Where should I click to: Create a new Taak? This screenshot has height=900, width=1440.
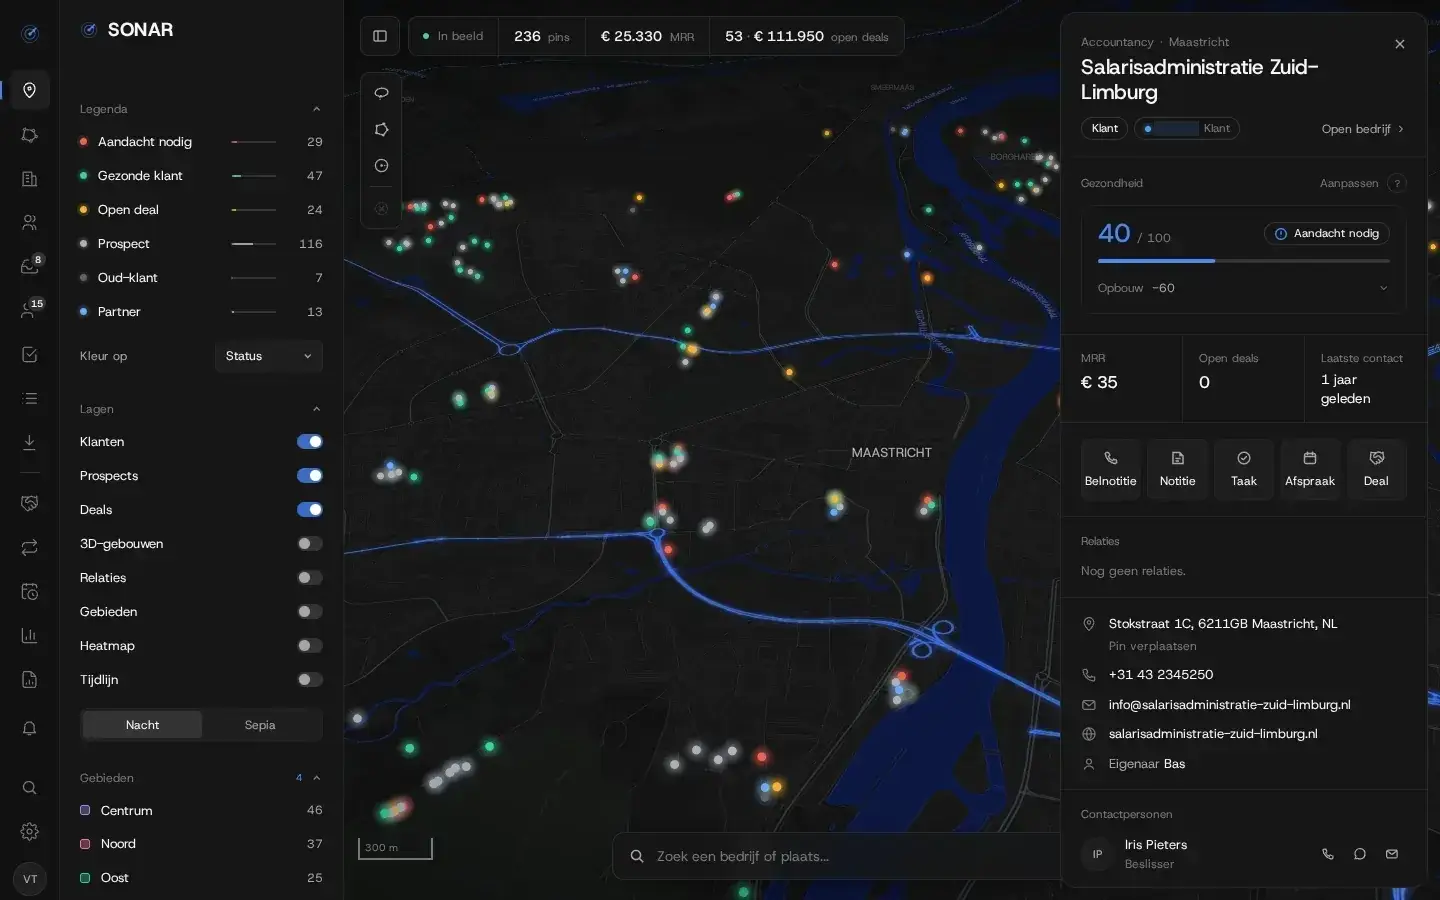1244,469
